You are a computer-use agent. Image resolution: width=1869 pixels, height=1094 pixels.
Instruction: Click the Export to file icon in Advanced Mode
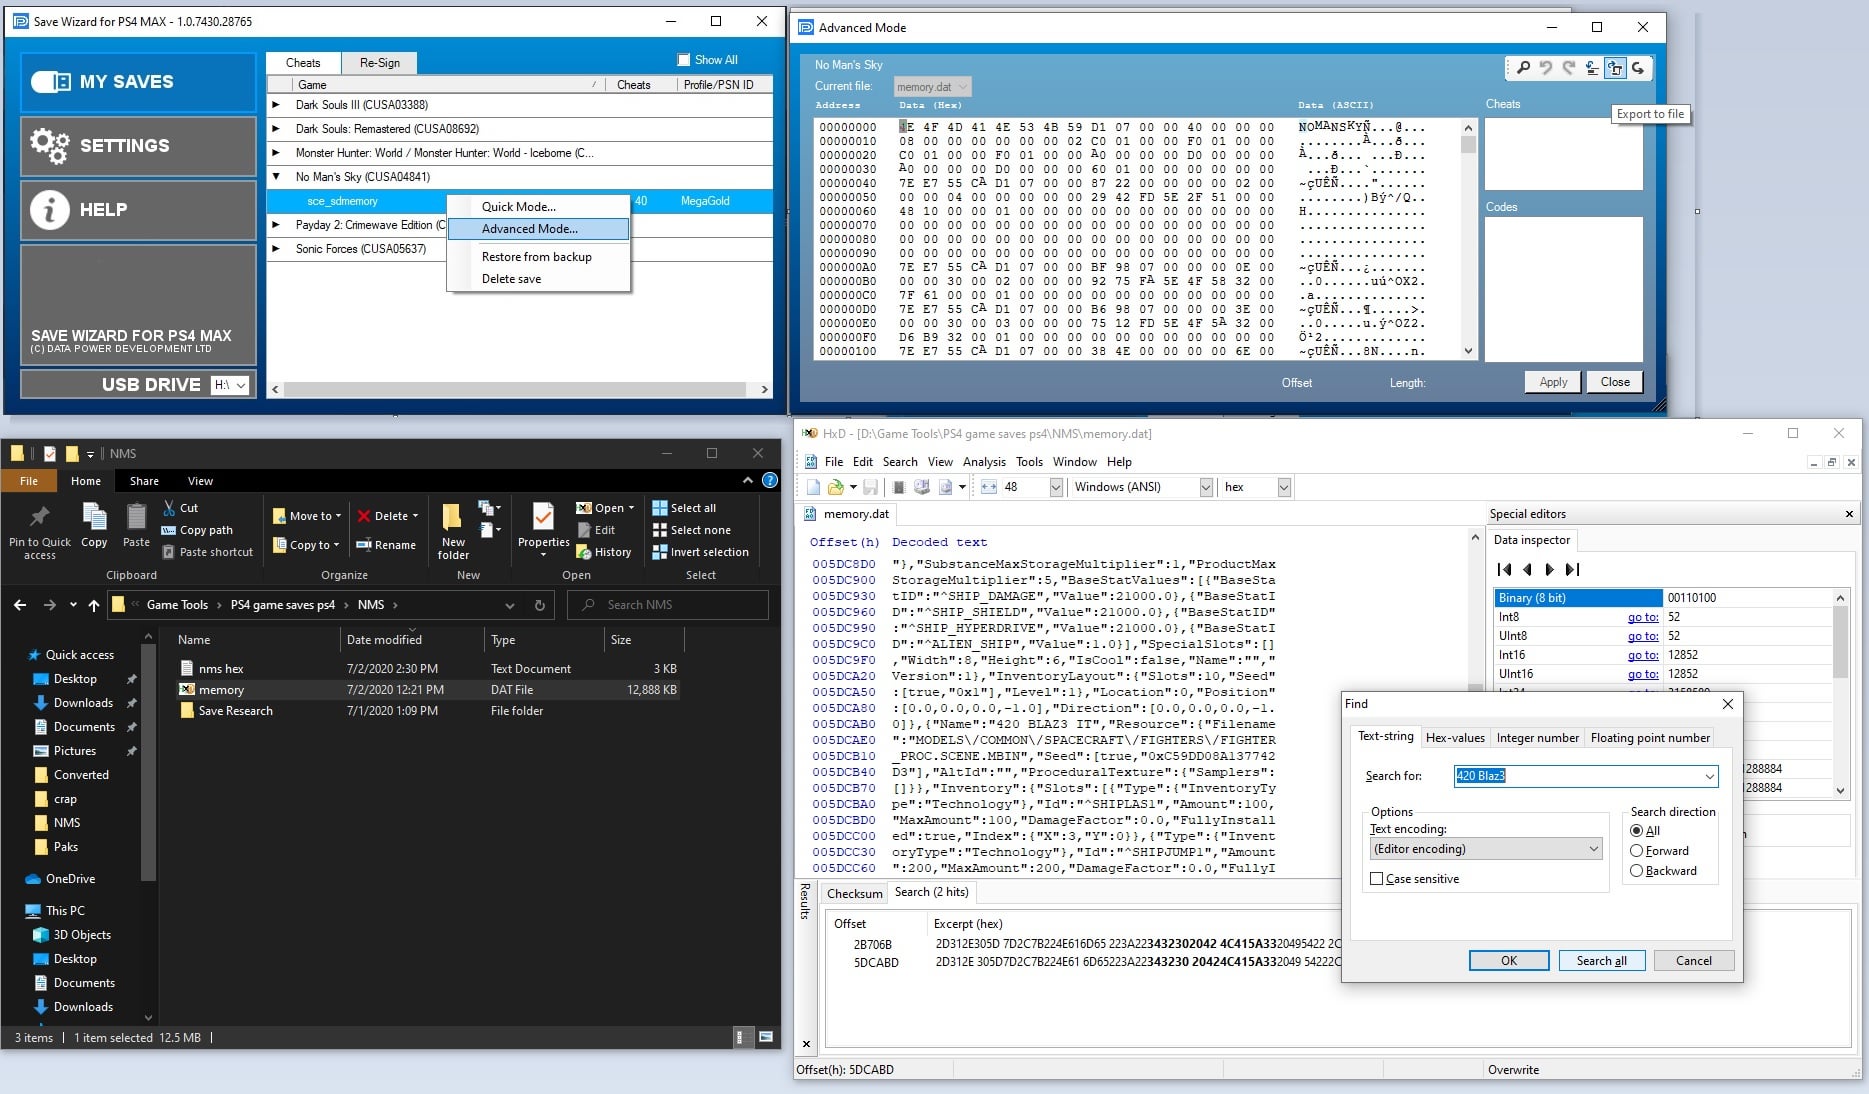[x=1615, y=68]
